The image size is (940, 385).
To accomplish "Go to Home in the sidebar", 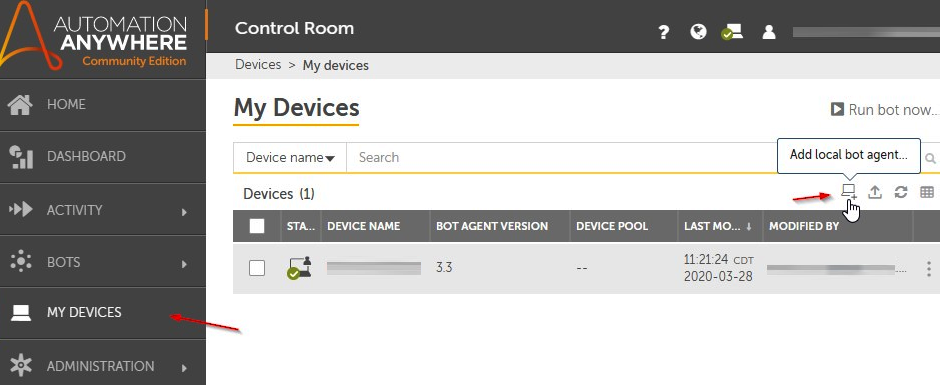I will point(103,104).
